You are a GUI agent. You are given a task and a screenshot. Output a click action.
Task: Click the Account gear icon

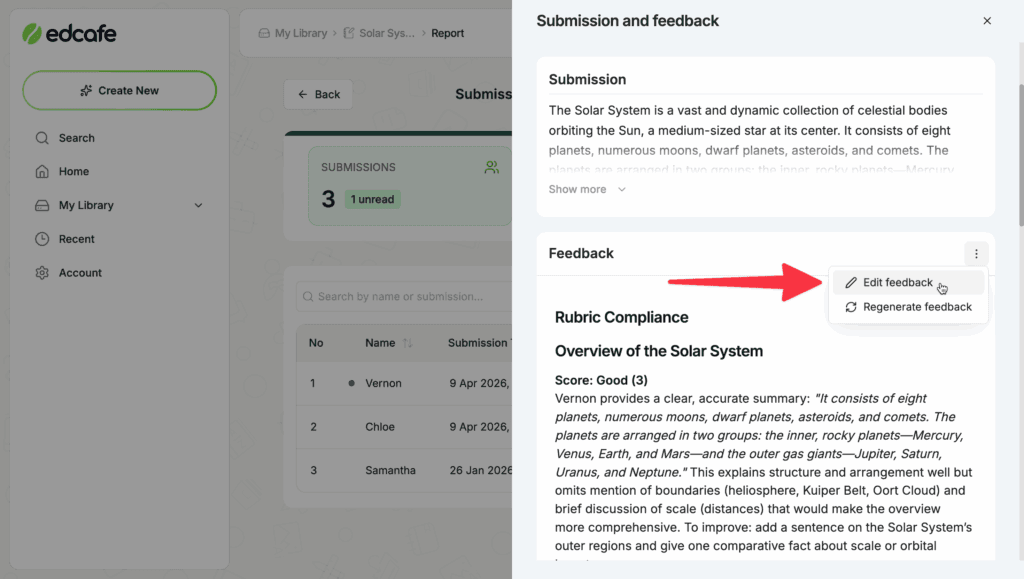tap(42, 273)
